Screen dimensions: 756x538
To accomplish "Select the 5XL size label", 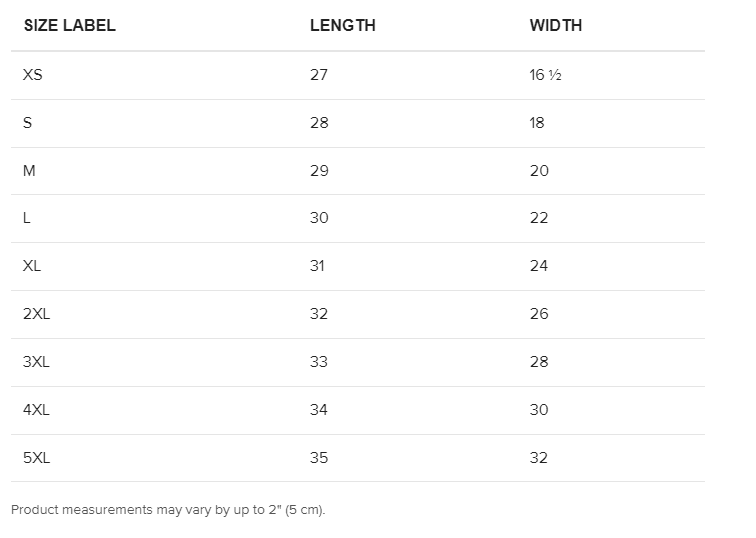I will [36, 457].
